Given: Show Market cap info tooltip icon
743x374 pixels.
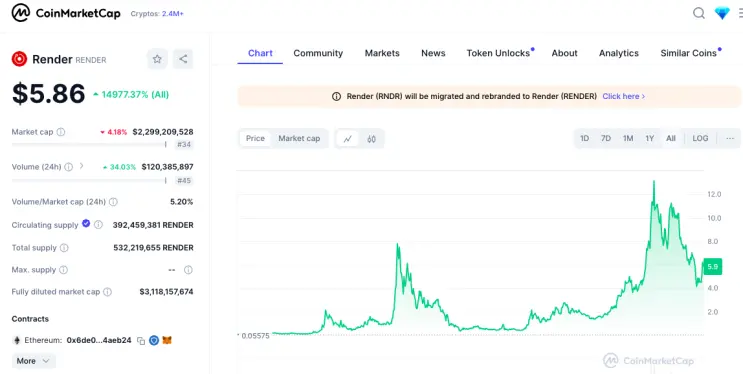Looking at the screenshot, I should (61, 132).
